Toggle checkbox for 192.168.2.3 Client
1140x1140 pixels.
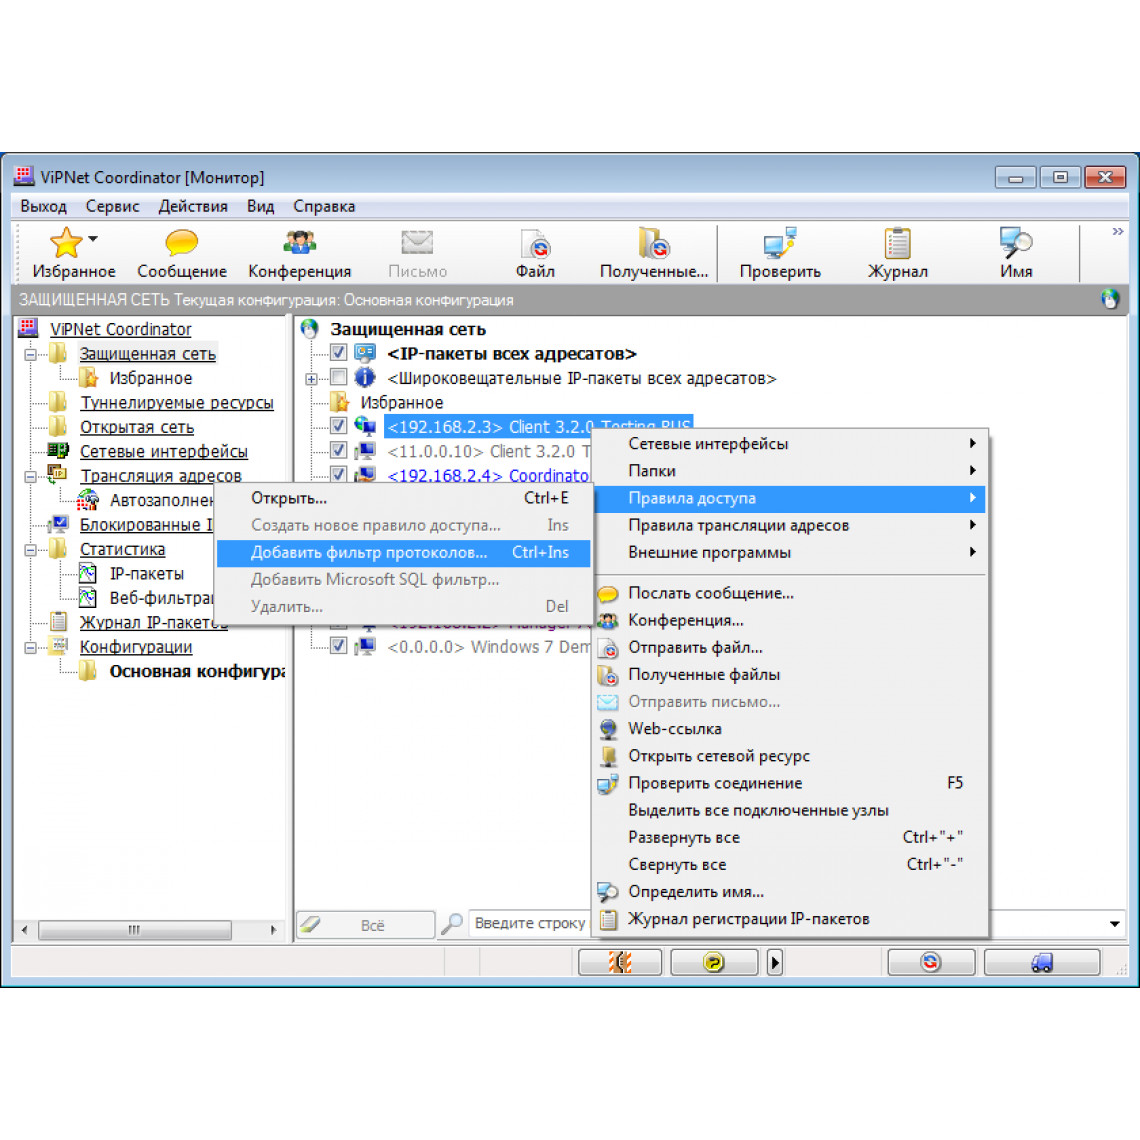[338, 426]
